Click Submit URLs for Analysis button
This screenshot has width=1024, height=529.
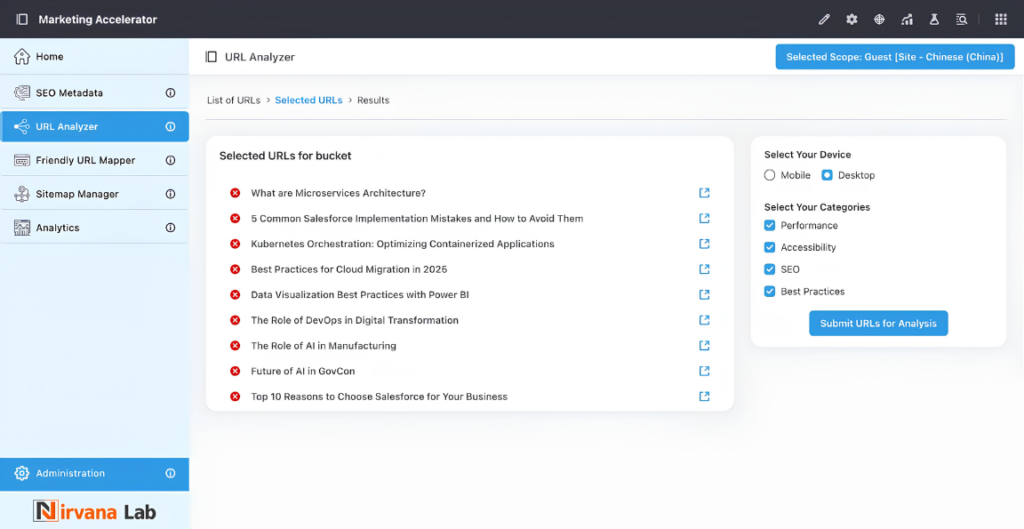(878, 323)
